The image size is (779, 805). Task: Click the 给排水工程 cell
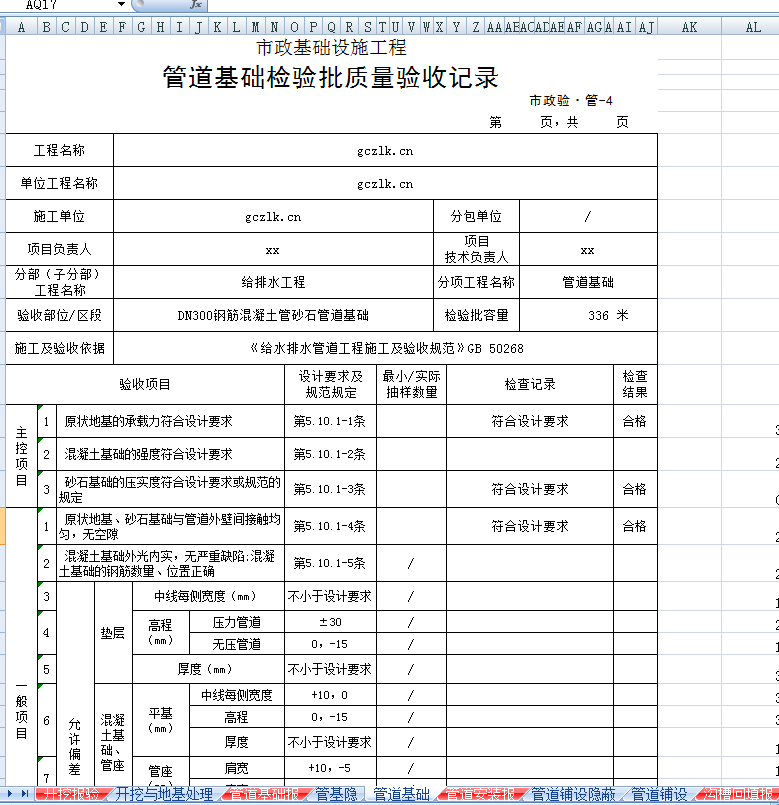coord(273,282)
